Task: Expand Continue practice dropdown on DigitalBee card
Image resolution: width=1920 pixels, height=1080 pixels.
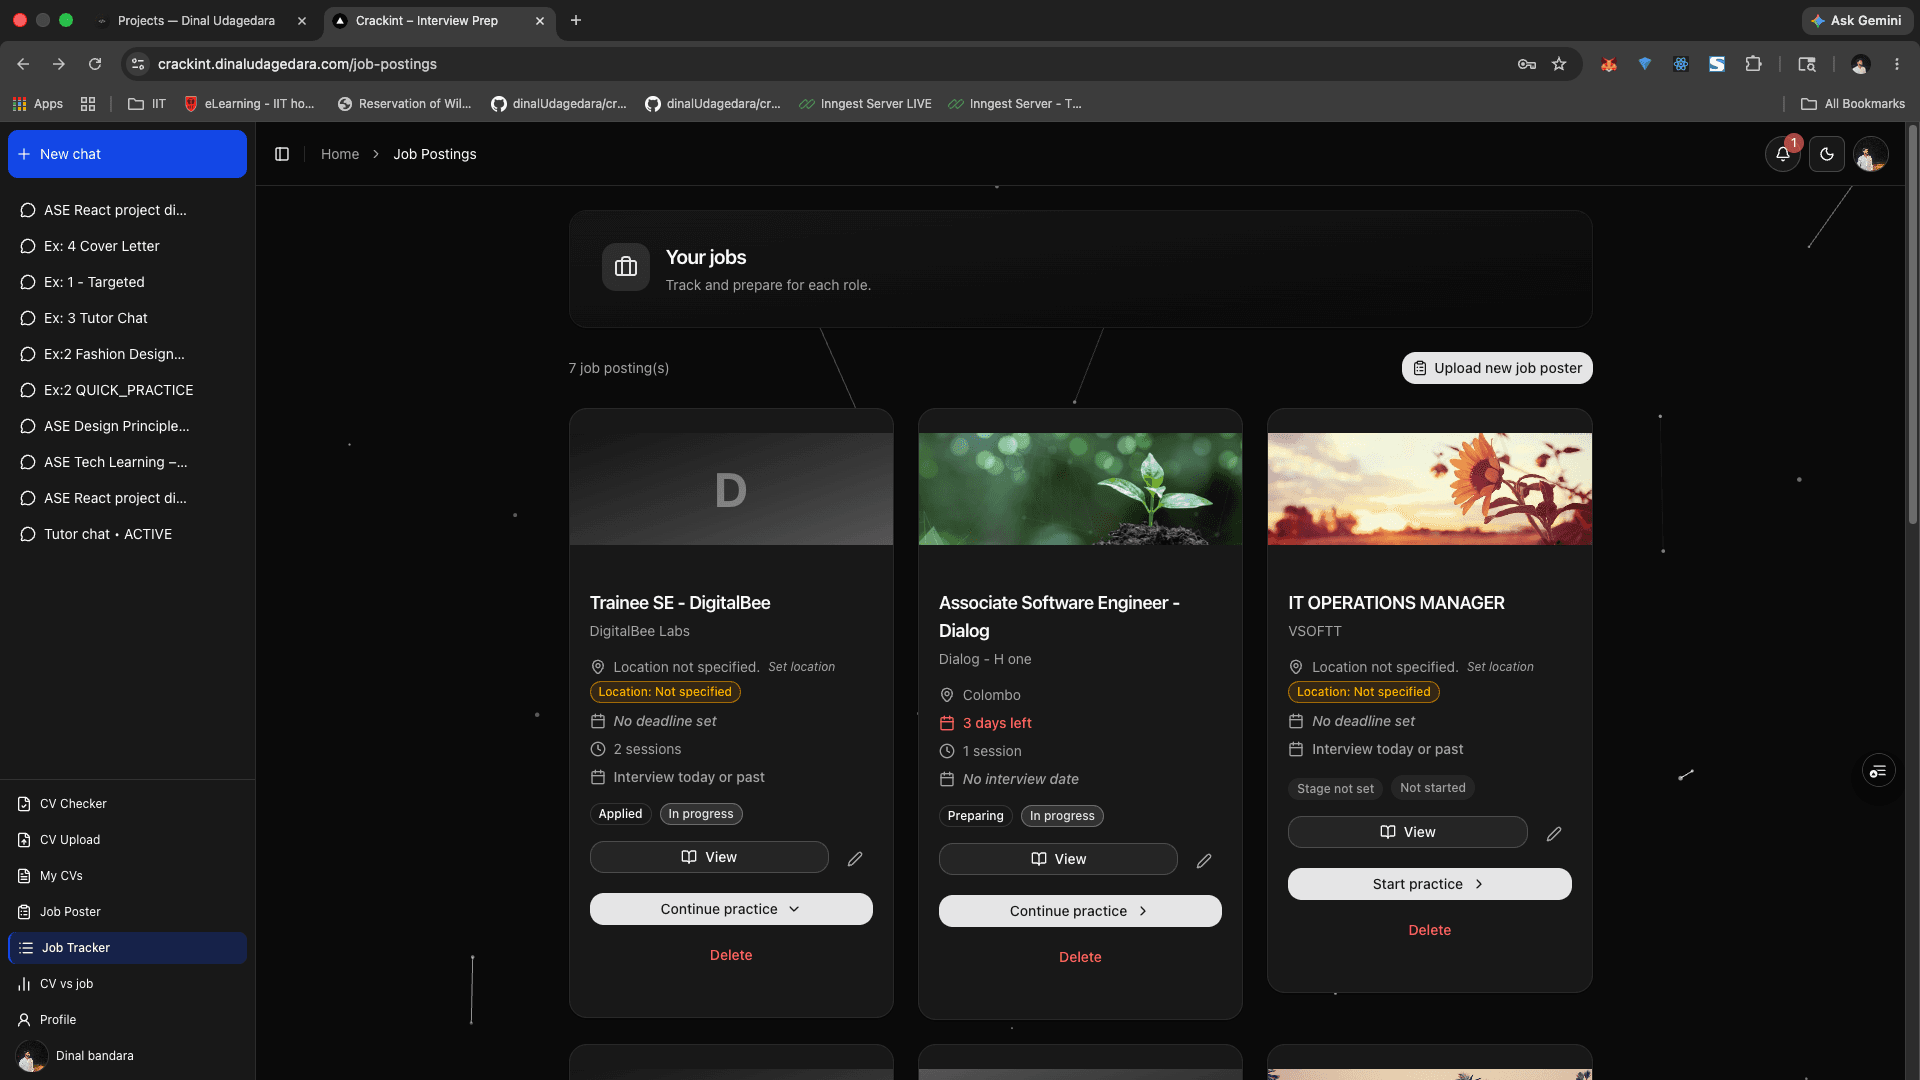Action: (731, 909)
